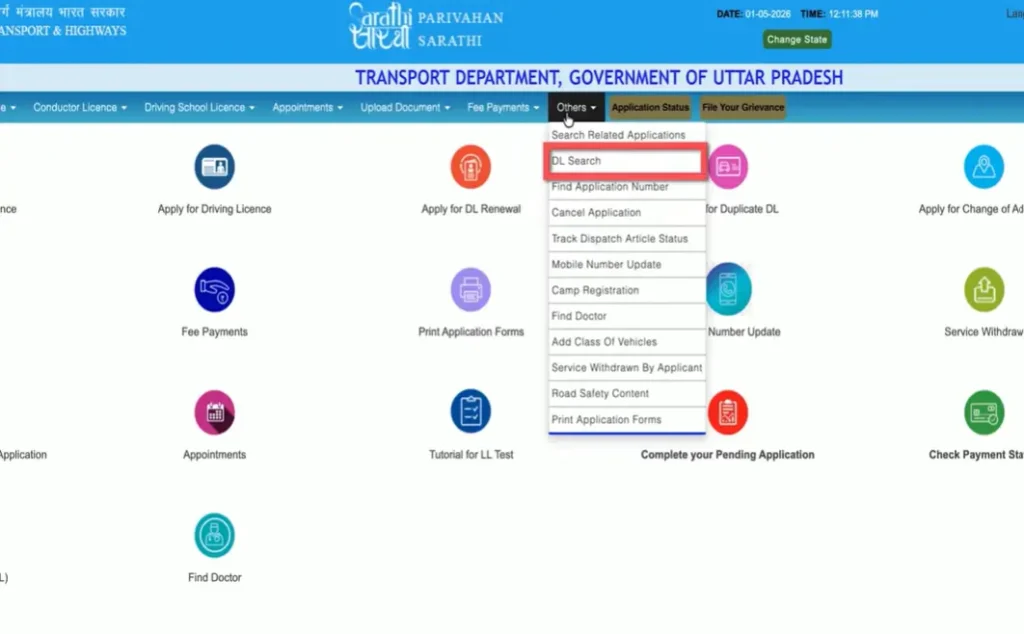Click the Change State button
This screenshot has width=1024, height=634.
797,39
